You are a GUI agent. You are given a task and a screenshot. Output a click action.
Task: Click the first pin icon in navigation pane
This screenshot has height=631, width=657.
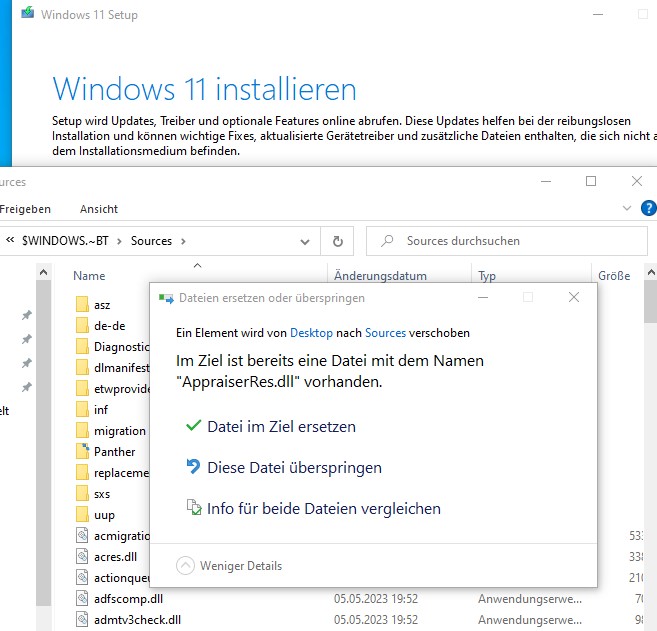(26, 315)
